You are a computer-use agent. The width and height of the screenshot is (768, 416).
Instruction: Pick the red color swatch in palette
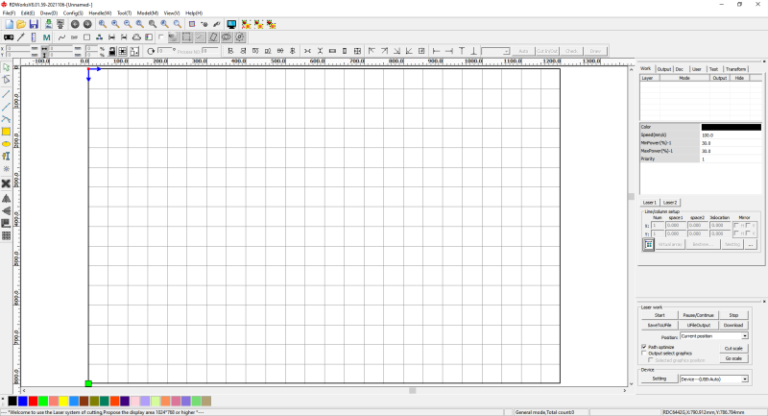click(x=33, y=401)
